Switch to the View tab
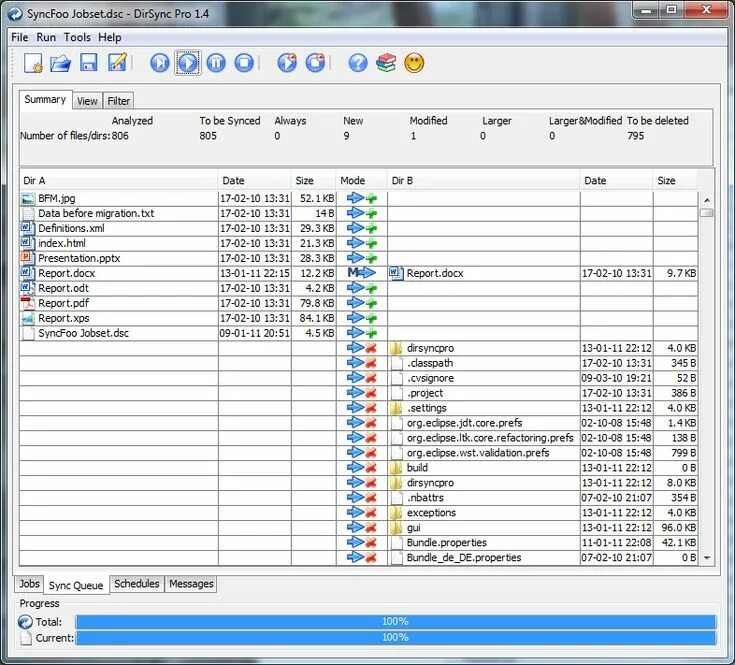 87,101
